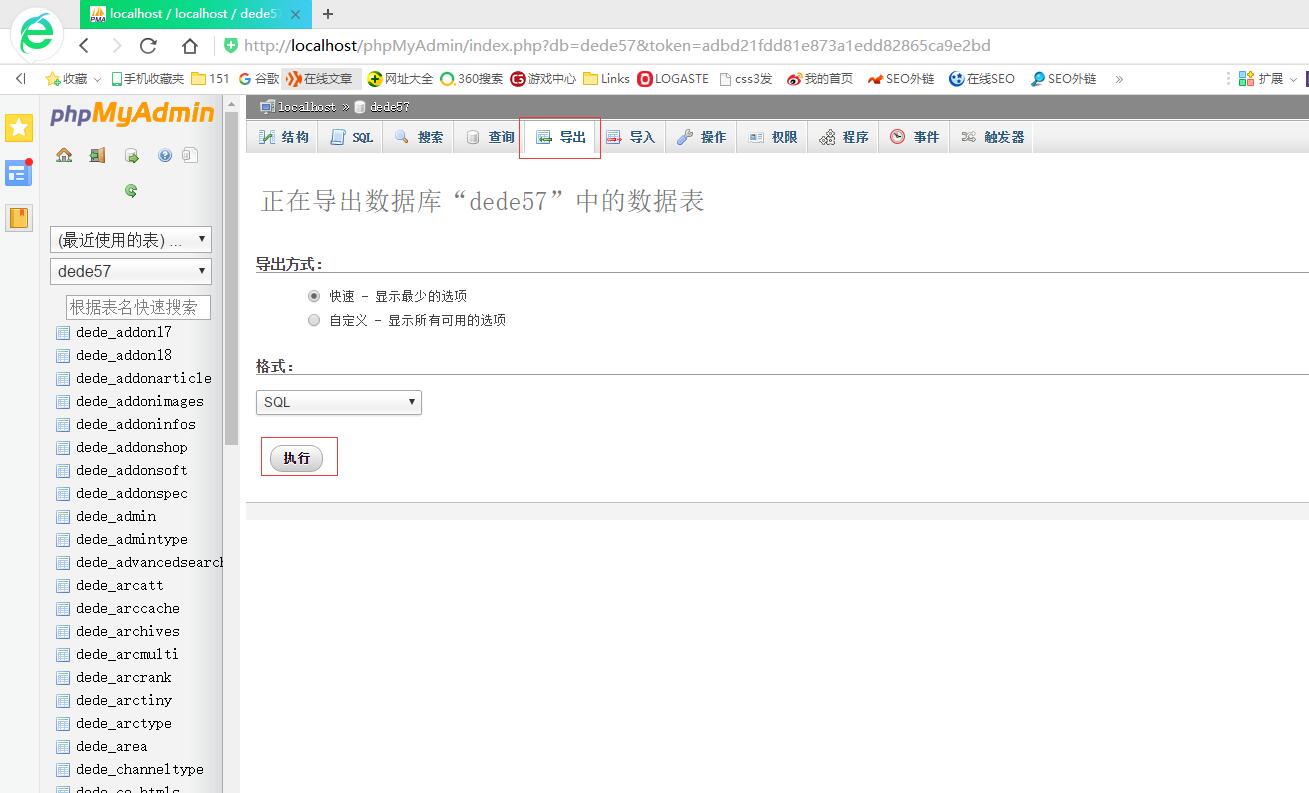Open the 程序 routines tab

tap(844, 137)
